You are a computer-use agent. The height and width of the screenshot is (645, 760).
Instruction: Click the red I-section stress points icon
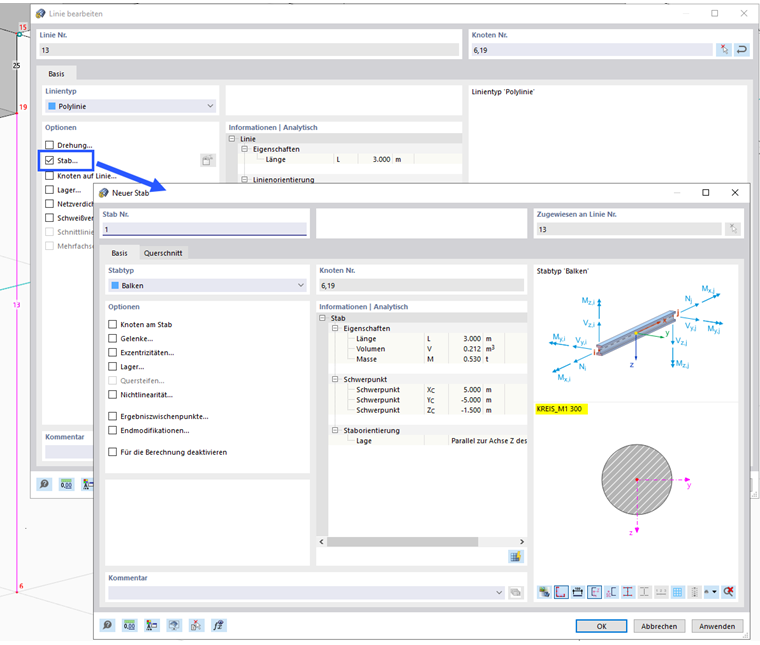(x=628, y=592)
